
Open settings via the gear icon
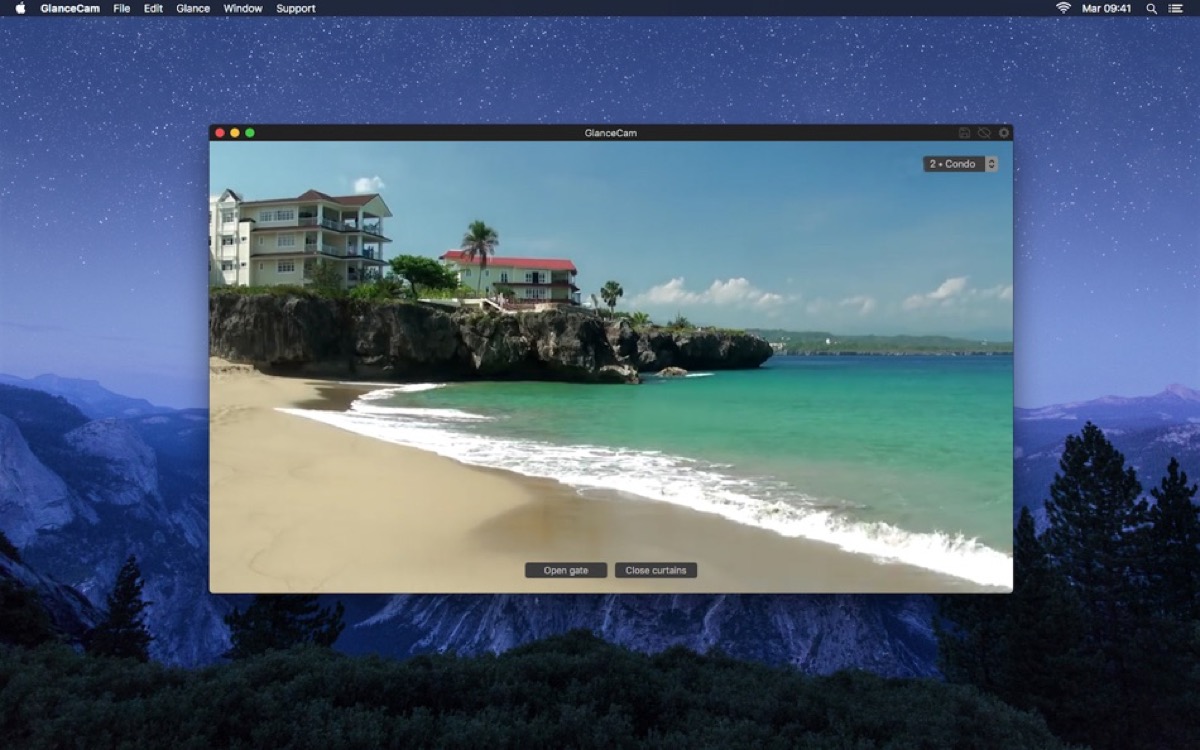pyautogui.click(x=1004, y=133)
